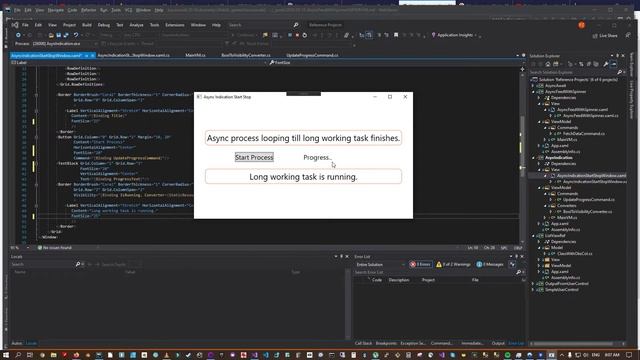Toggle the Errors filter in Error List

pyautogui.click(x=420, y=264)
